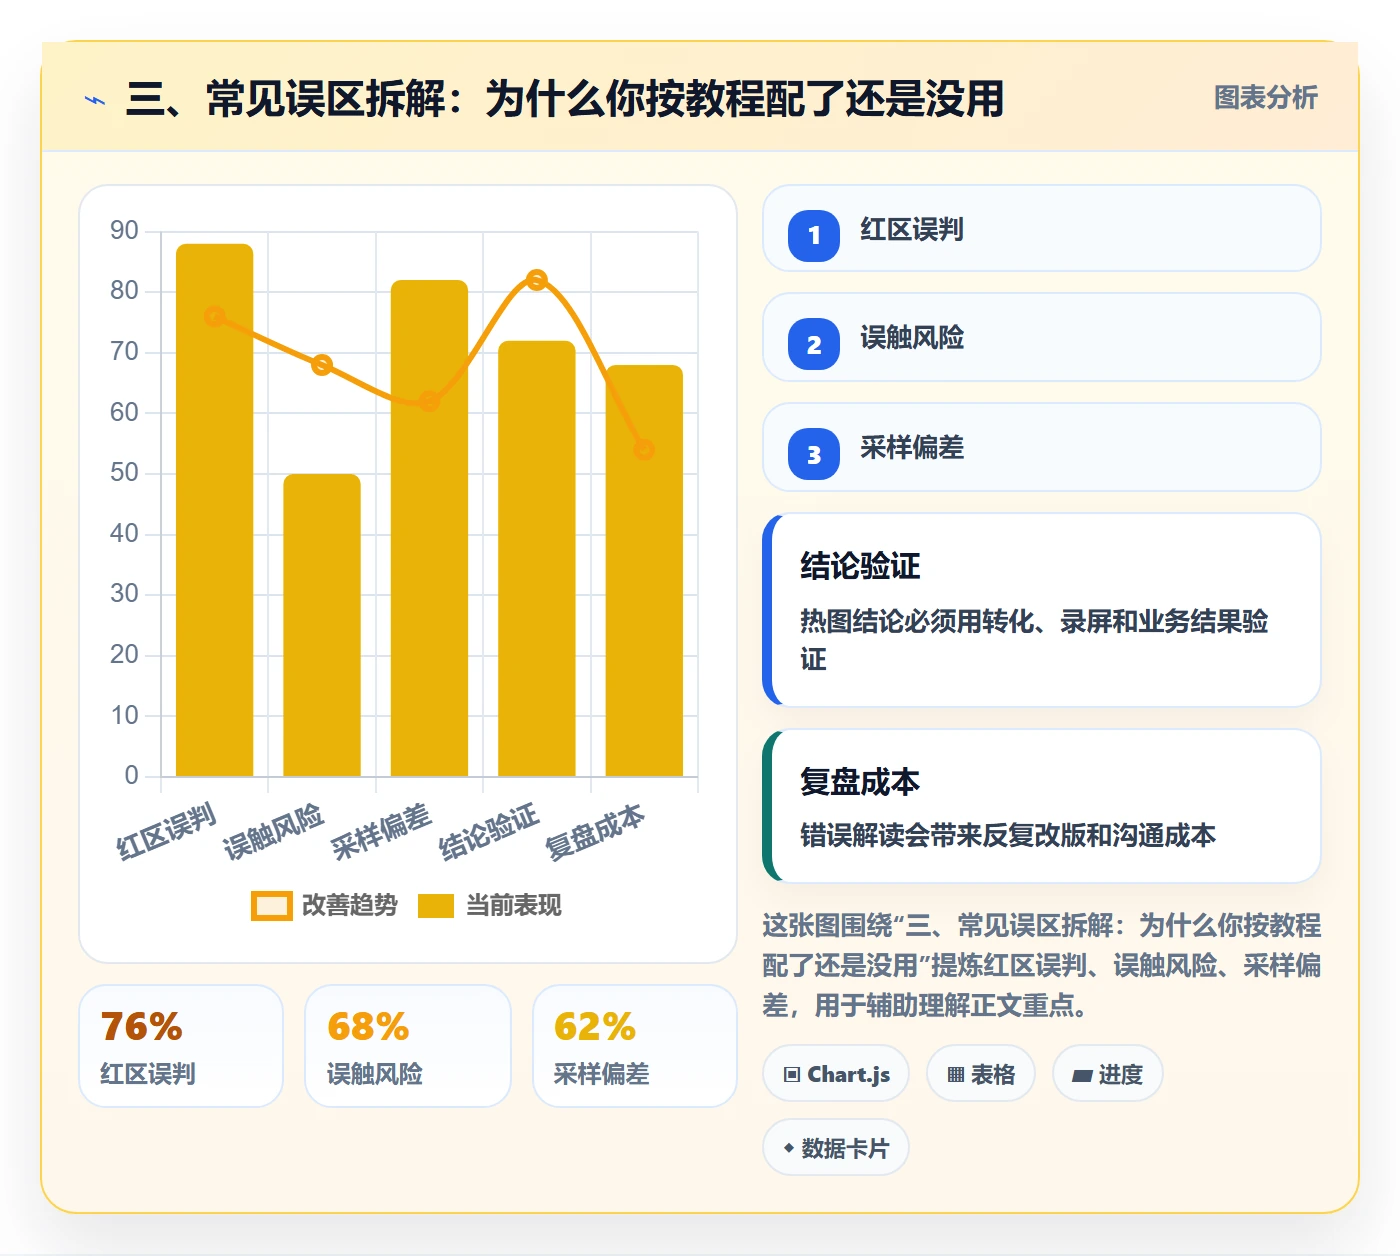Image resolution: width=1400 pixels, height=1256 pixels.
Task: Click the 76% 红区误判 stat card
Action: [181, 1046]
